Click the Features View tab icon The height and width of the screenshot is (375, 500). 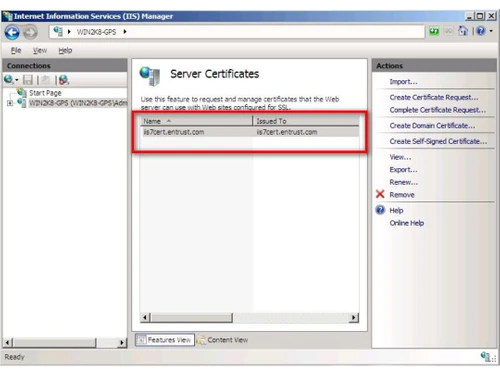(141, 340)
